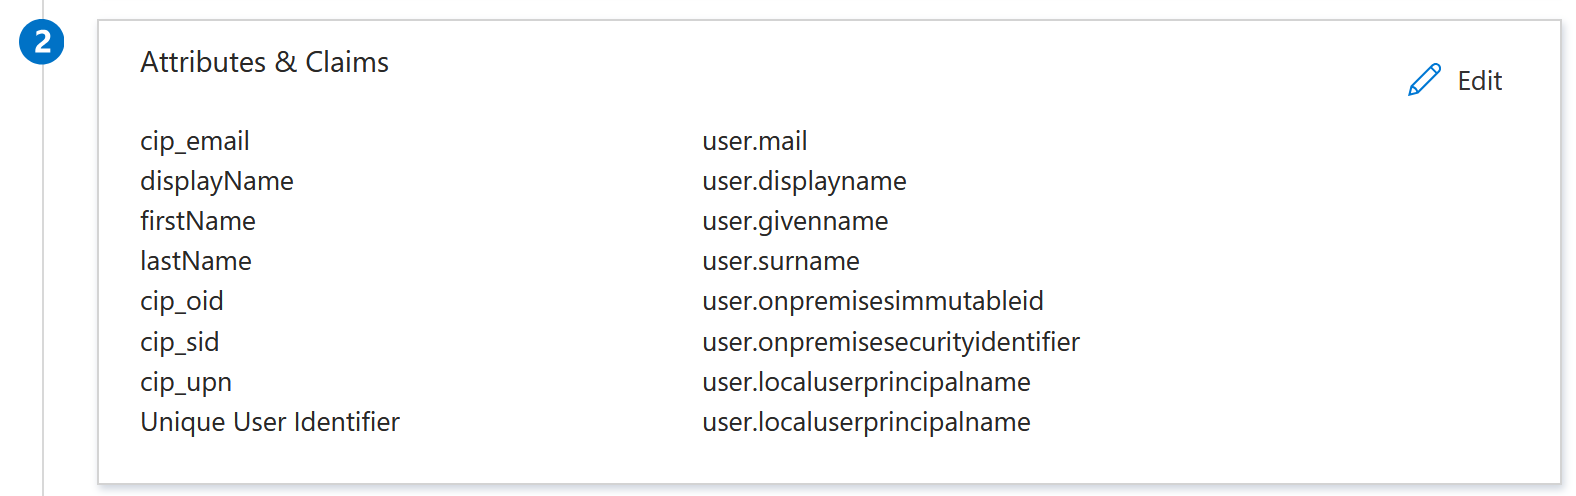
Task: Click the user.onpremisesecurityidentifier value
Action: (891, 343)
